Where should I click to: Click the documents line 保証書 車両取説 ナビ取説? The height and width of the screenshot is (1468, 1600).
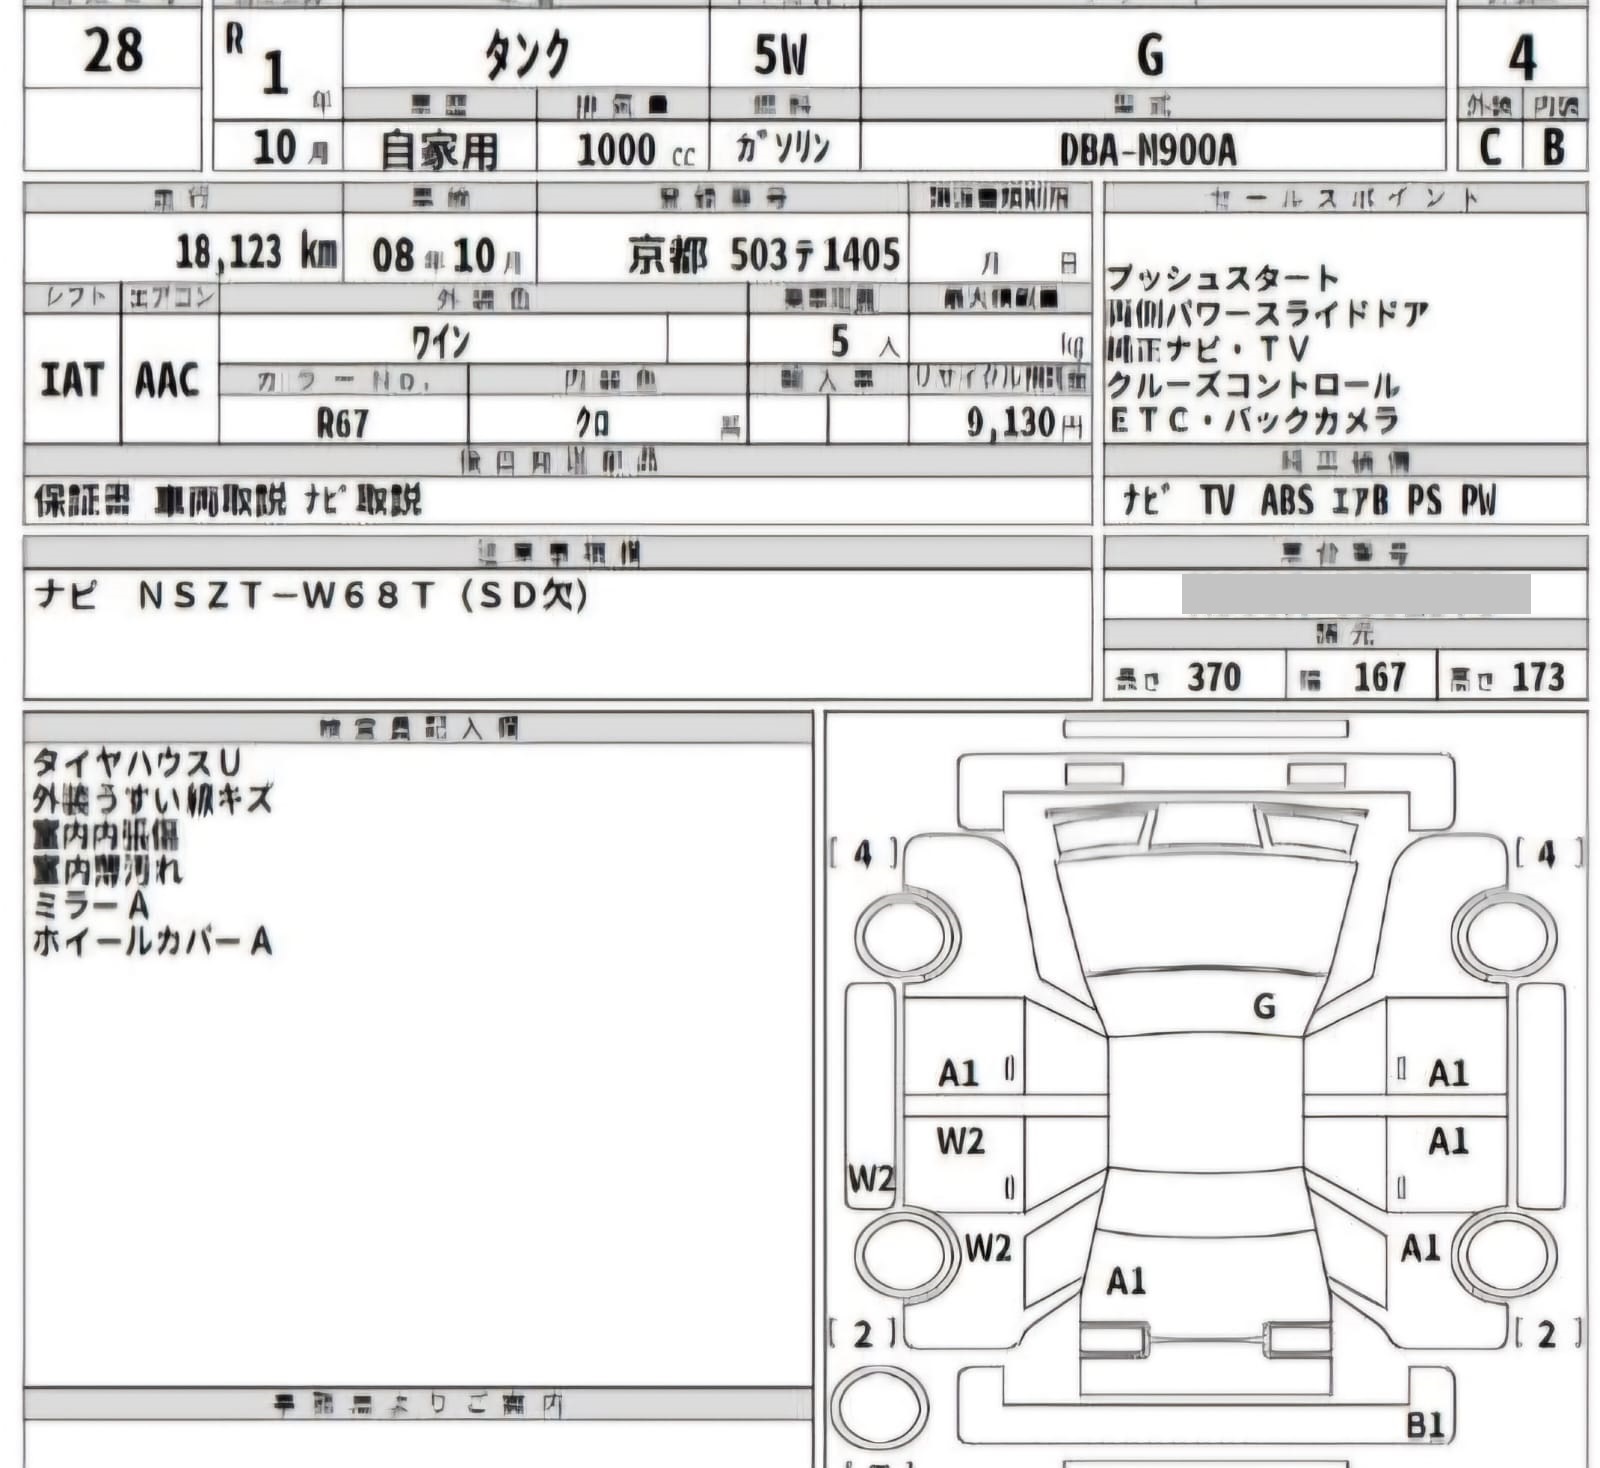pos(228,500)
